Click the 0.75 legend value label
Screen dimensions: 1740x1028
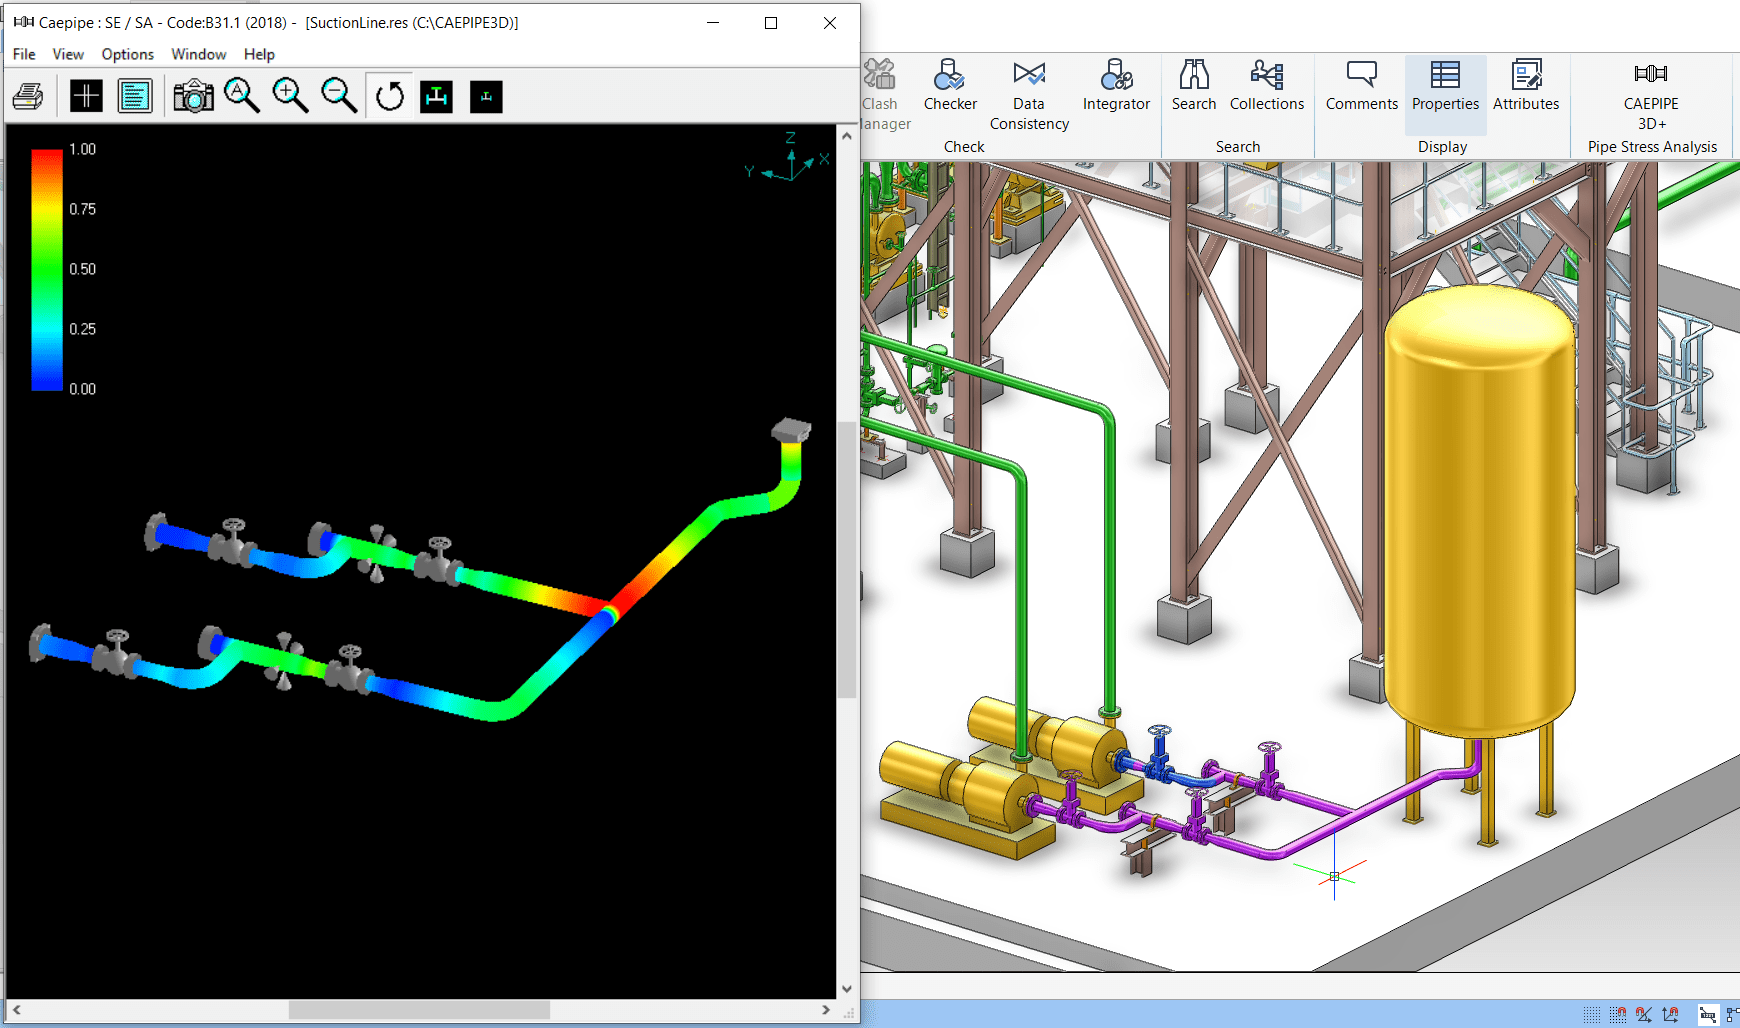click(x=83, y=209)
